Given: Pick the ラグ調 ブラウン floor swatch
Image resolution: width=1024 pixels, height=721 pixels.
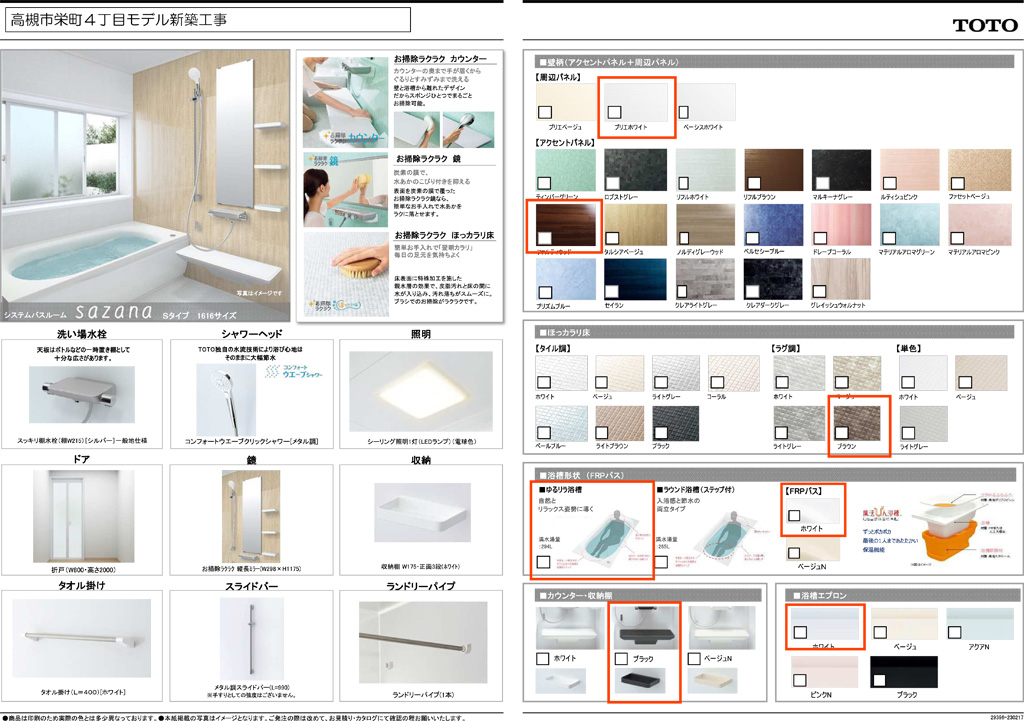Looking at the screenshot, I should click(857, 423).
